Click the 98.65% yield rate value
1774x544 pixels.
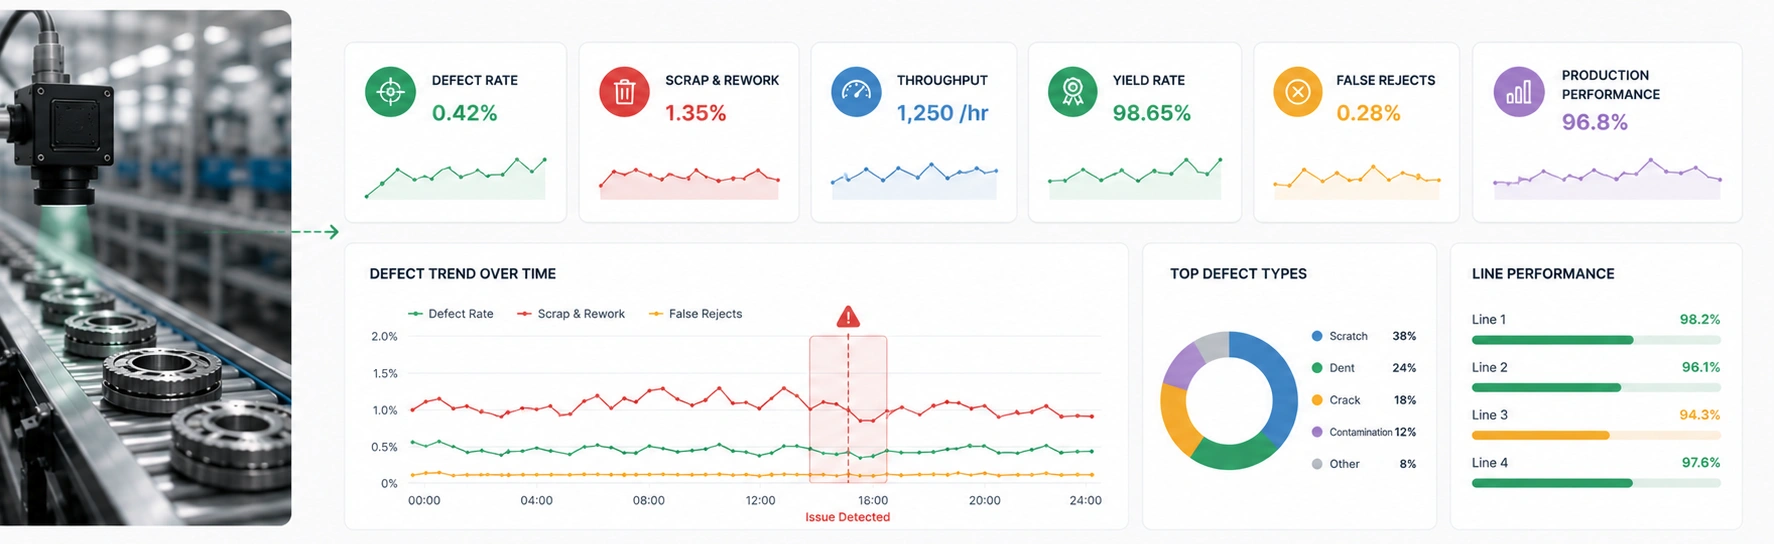coord(1152,113)
